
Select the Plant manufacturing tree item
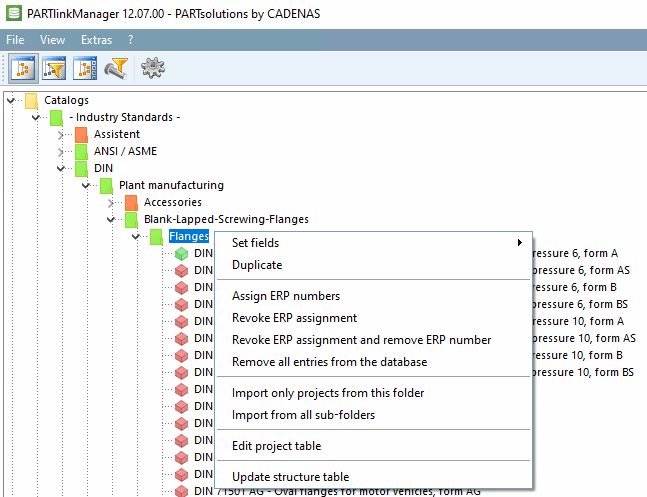point(171,185)
